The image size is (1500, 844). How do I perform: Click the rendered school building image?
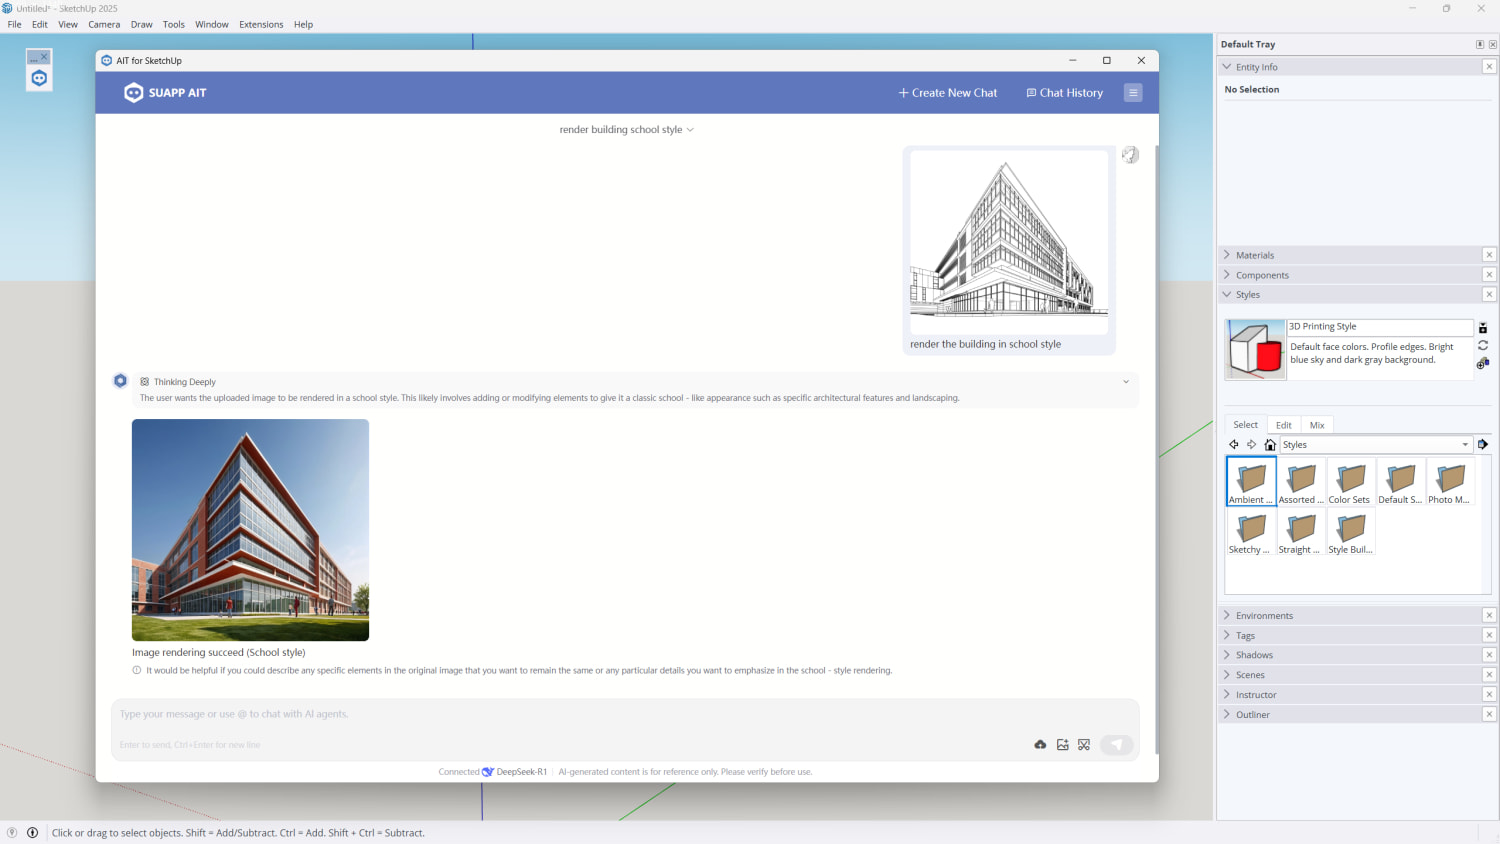[x=250, y=530]
